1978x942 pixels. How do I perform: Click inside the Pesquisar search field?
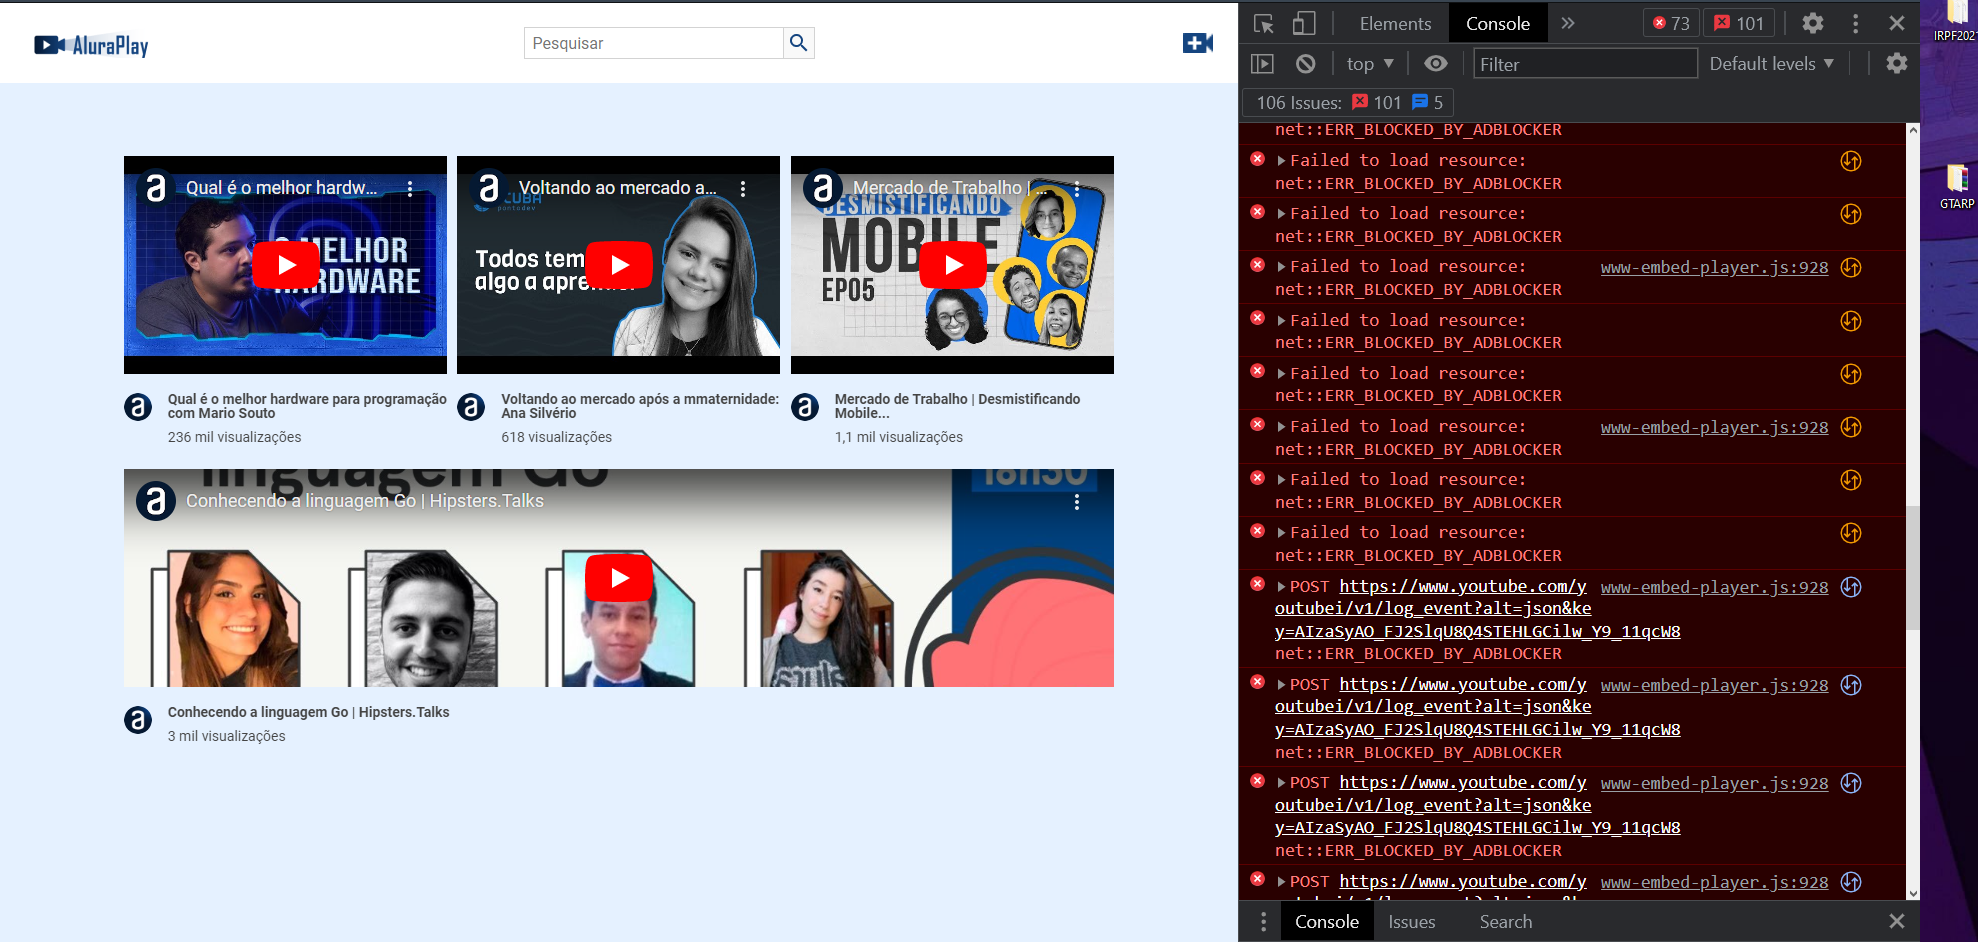(x=653, y=43)
